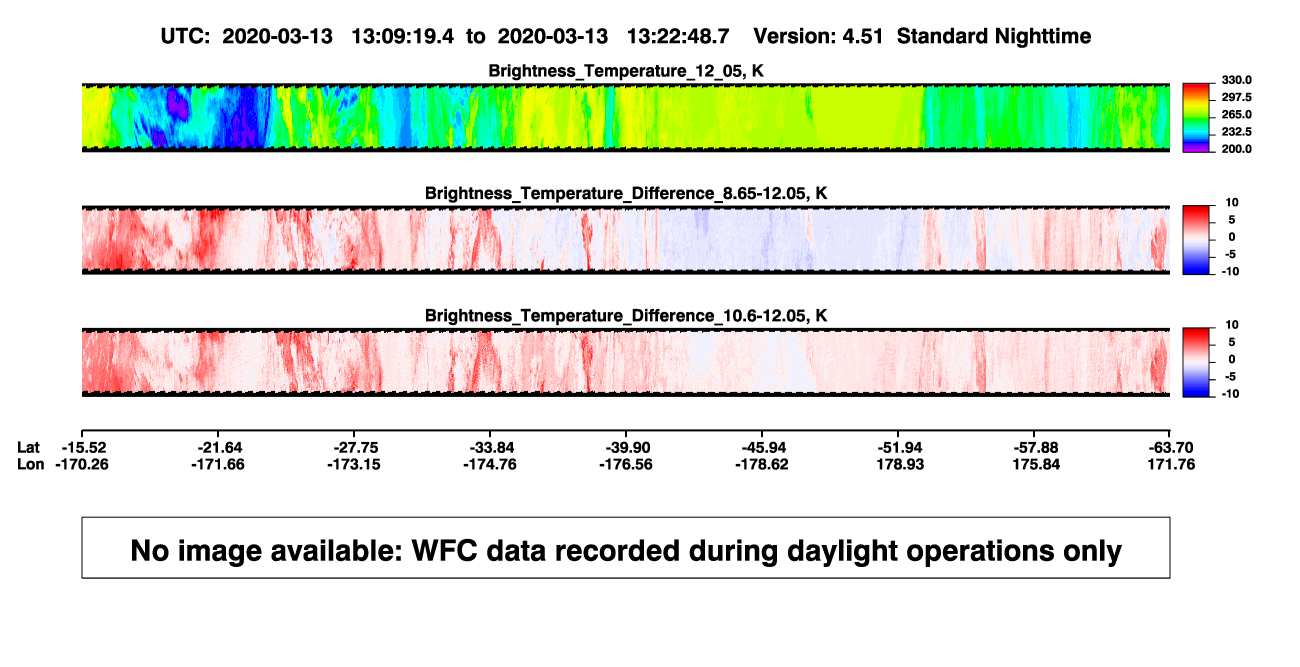Viewport: 1300px width, 667px height.
Task: Click the red-blue colorbar of 8.65-12.05 plot
Action: click(1196, 240)
